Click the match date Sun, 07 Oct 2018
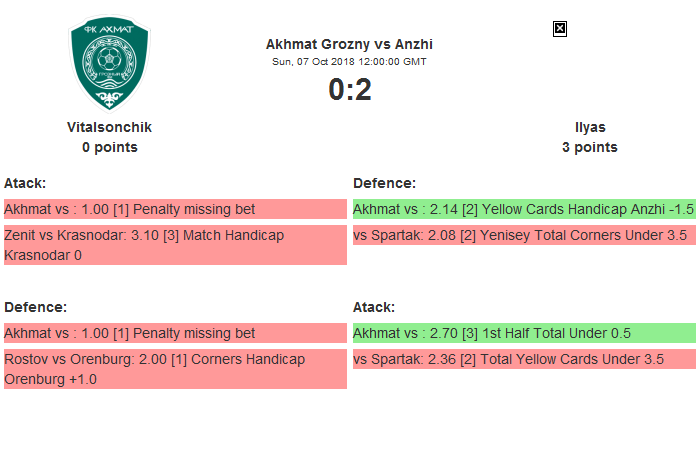Screen dimensions: 700x460 click(349, 61)
